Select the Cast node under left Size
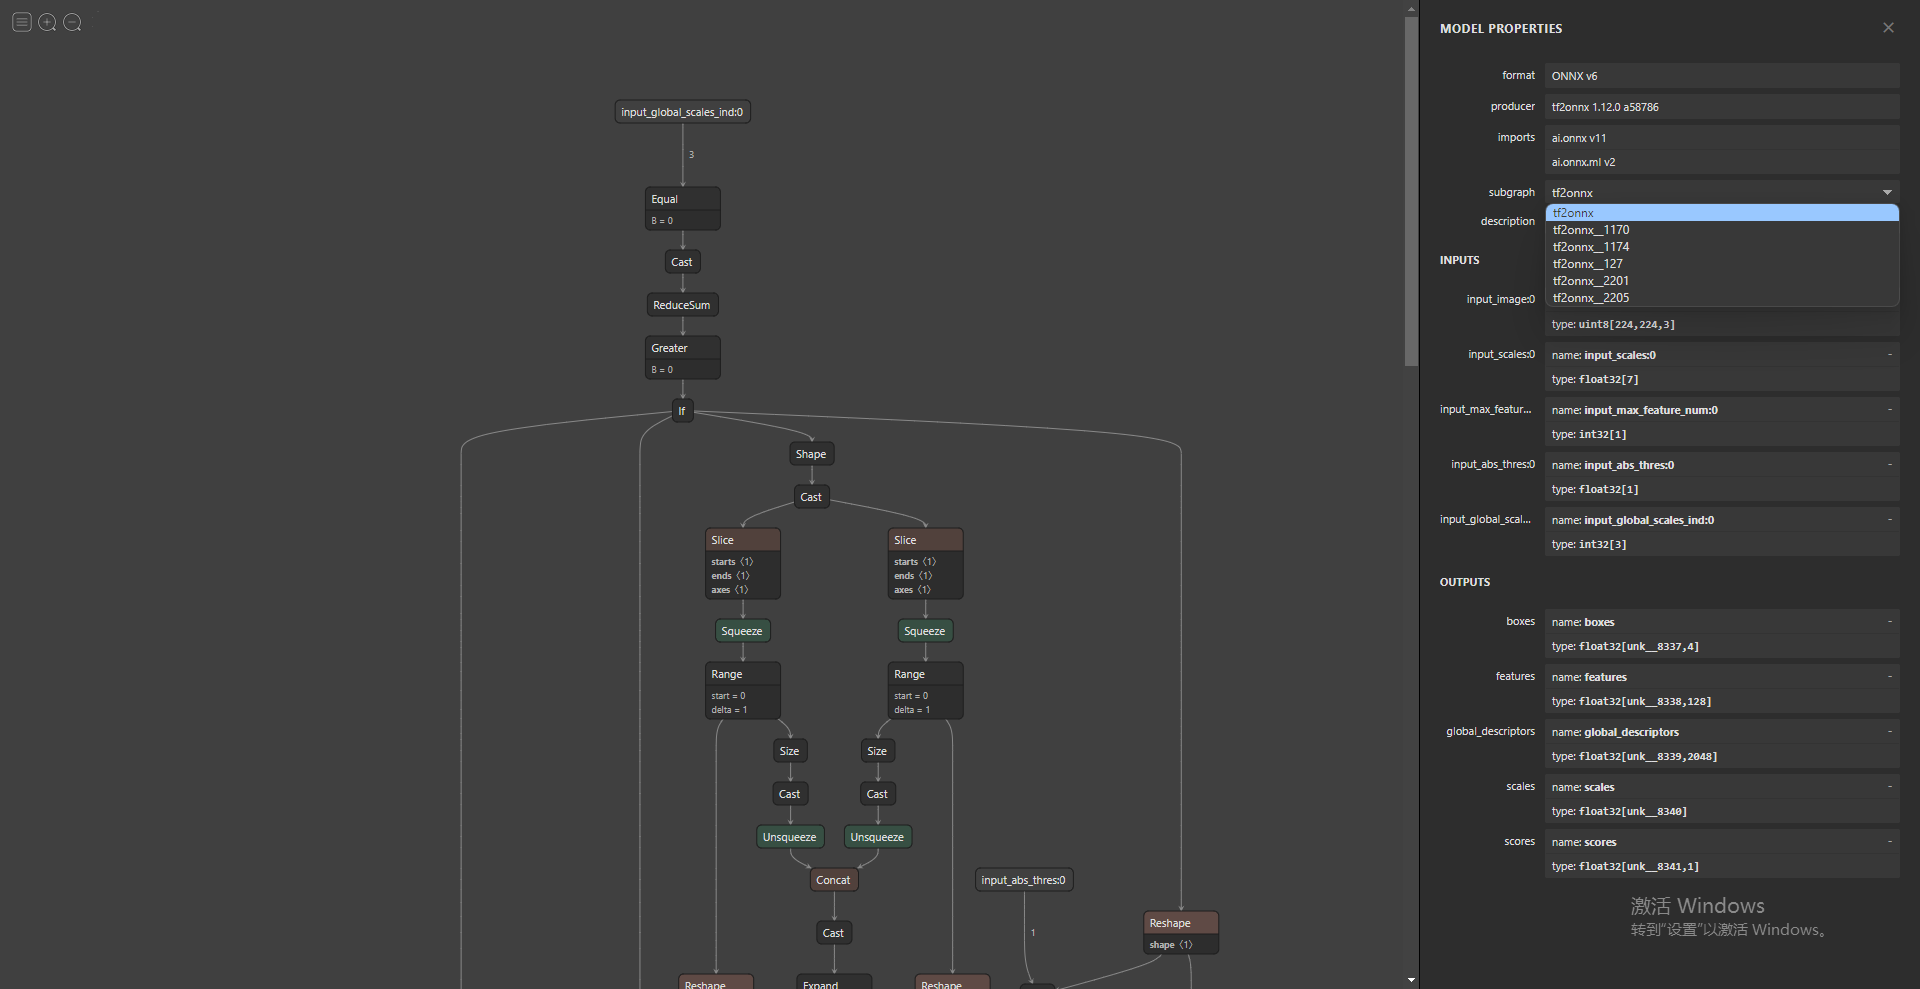Image resolution: width=1920 pixels, height=989 pixels. tap(790, 794)
